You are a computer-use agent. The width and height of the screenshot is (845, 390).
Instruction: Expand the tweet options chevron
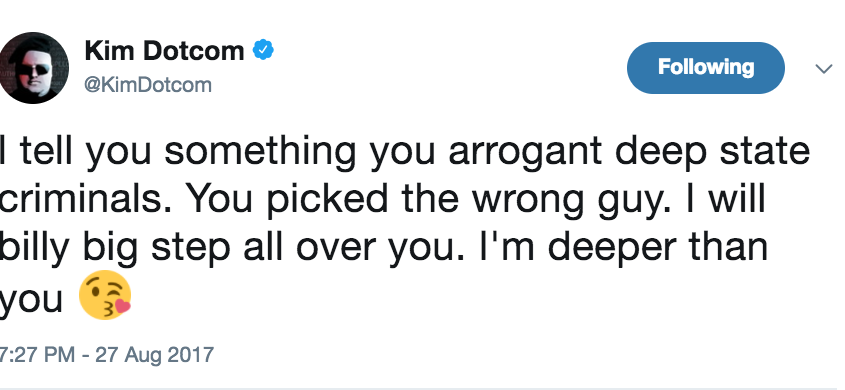823,68
